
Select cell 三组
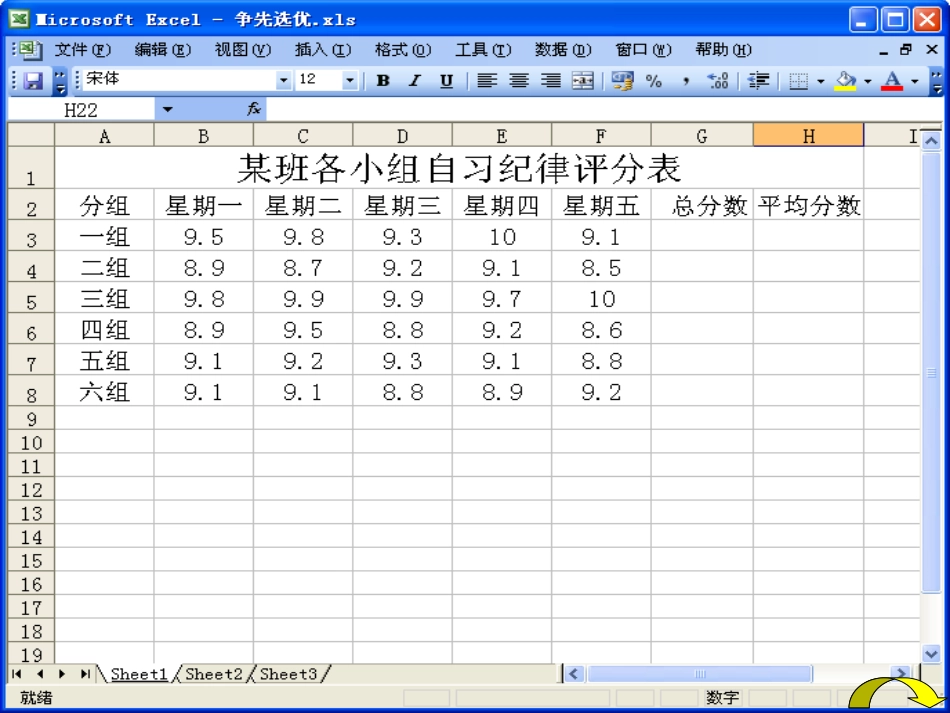click(x=104, y=299)
